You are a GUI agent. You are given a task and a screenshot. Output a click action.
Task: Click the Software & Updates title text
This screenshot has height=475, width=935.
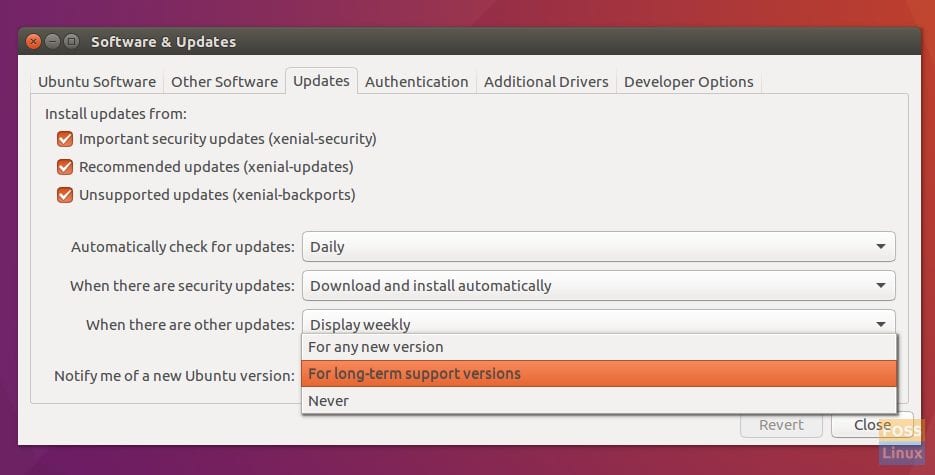[x=163, y=42]
